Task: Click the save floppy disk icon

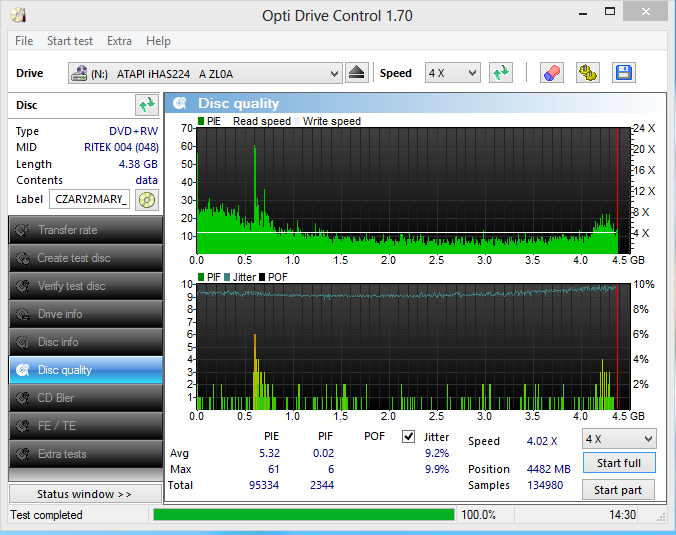Action: point(624,73)
